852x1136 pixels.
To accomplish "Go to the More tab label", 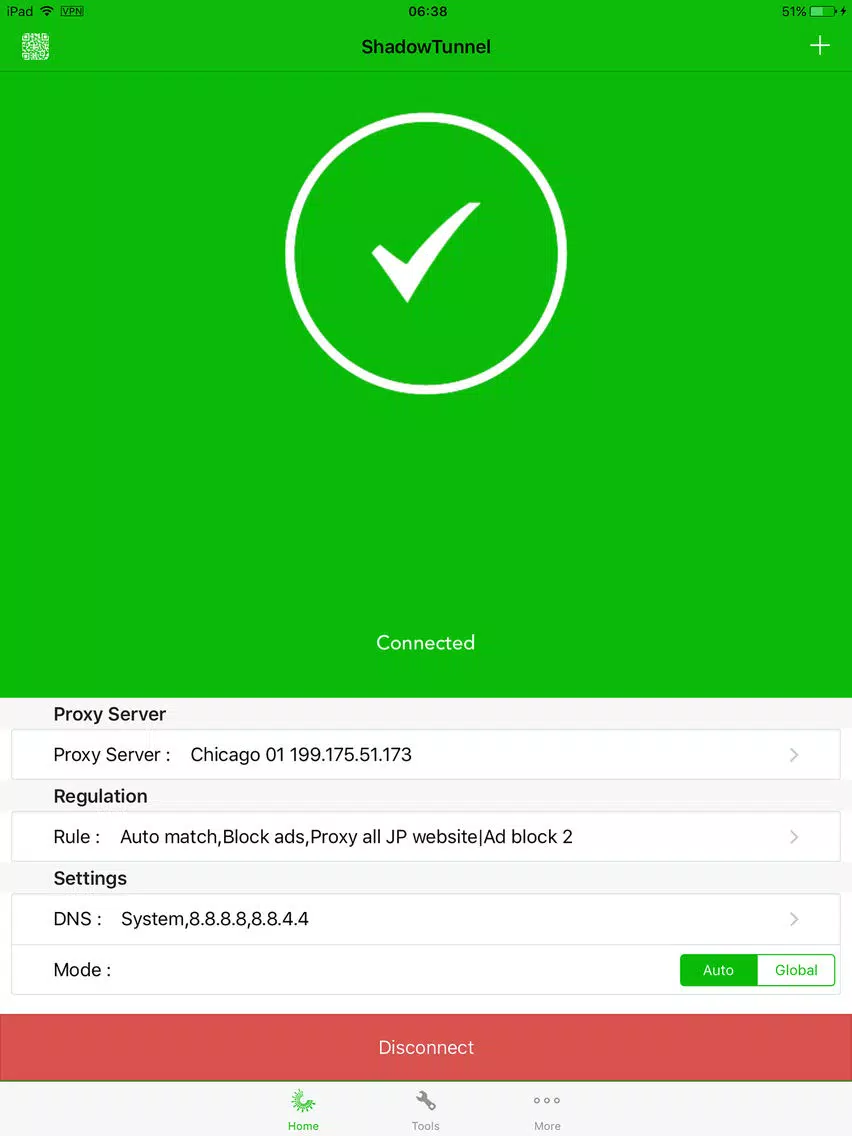I will click(547, 1126).
